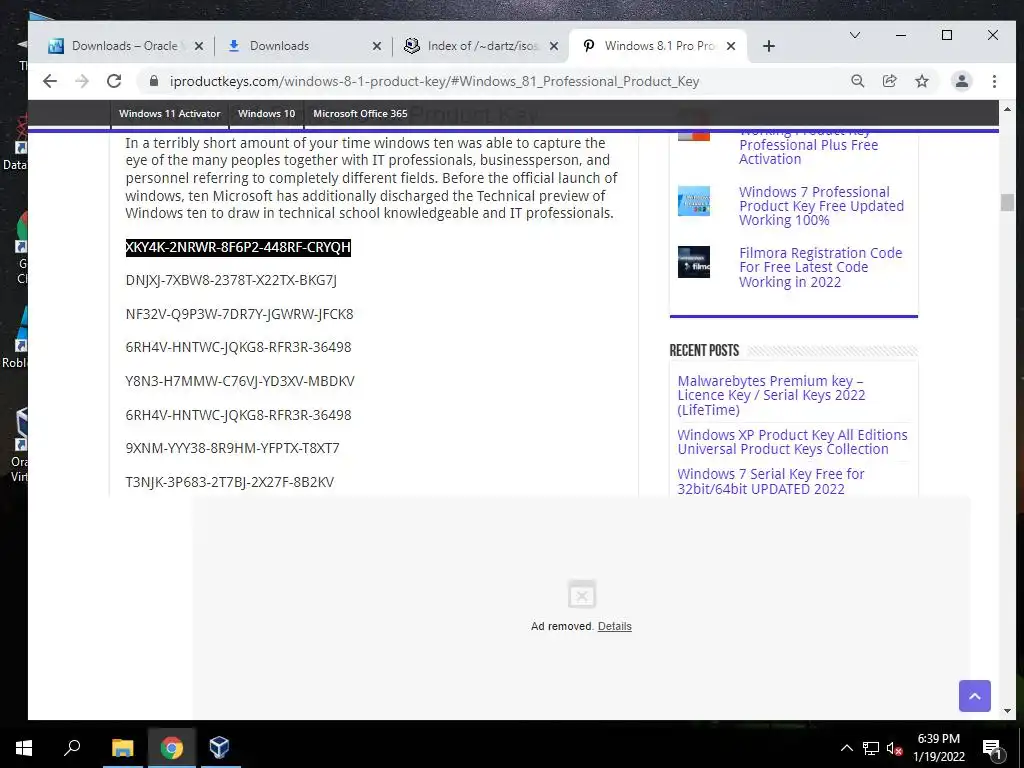The height and width of the screenshot is (768, 1024).
Task: Open Malwarebytes Premium key post
Action: click(x=771, y=395)
